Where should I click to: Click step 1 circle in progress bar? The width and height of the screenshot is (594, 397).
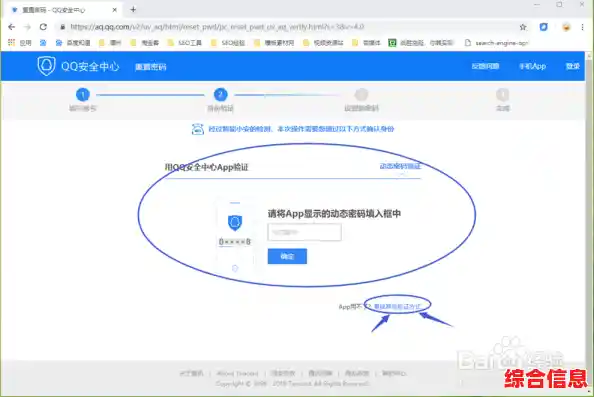pos(83,94)
